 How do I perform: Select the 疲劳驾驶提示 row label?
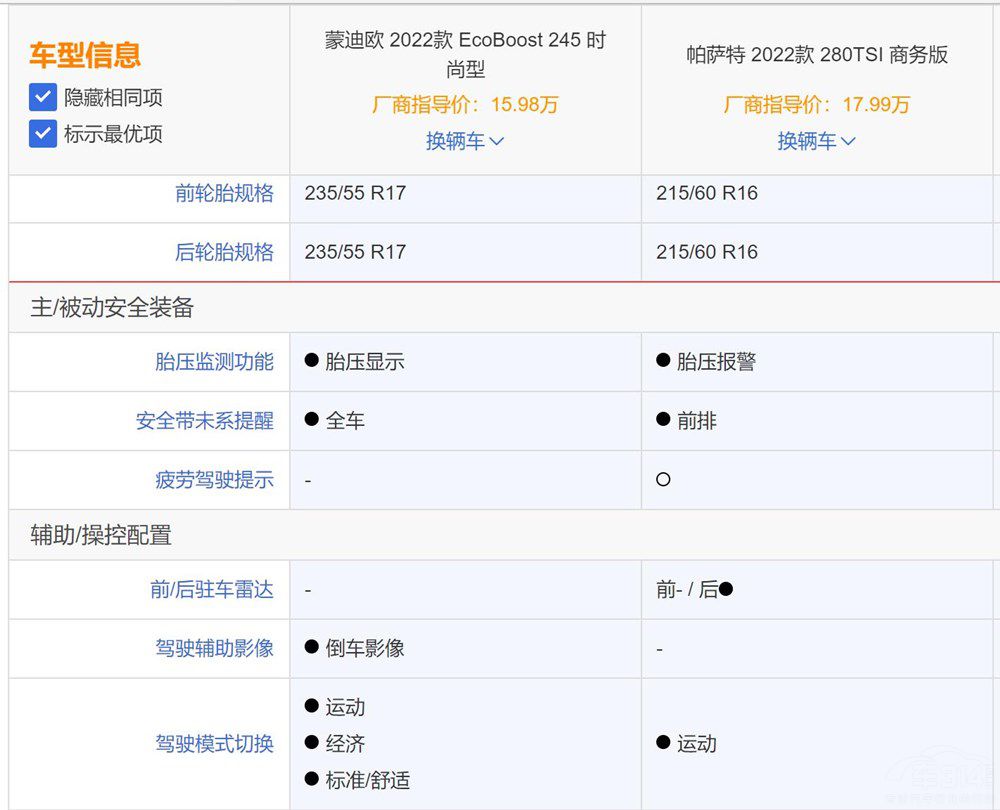(x=214, y=480)
